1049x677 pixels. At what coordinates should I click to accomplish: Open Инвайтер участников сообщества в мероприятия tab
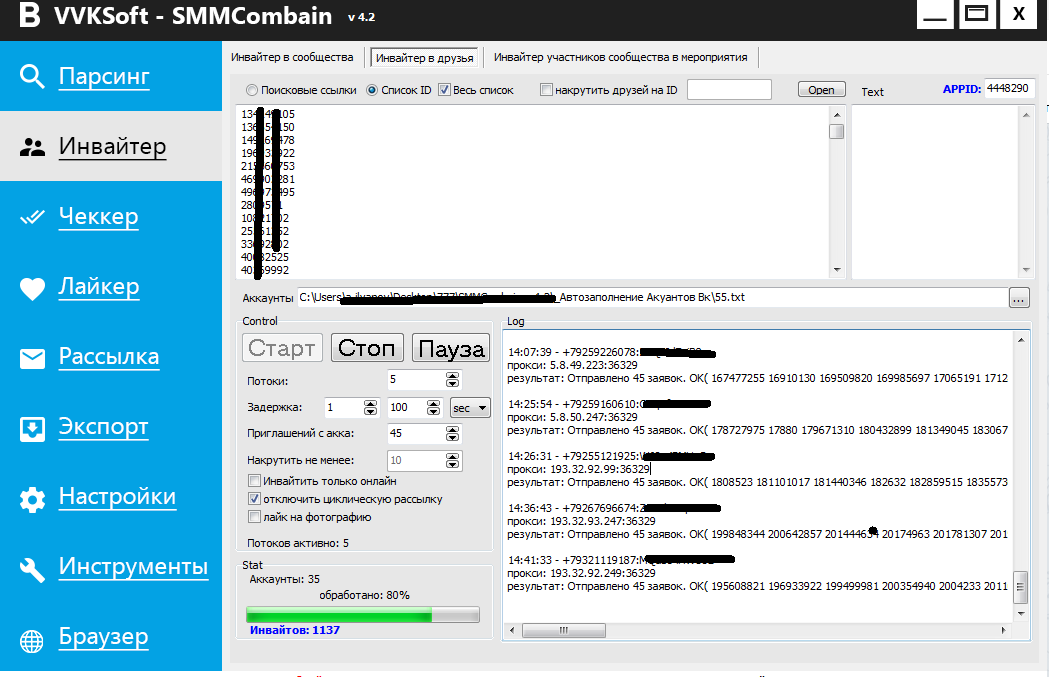pos(620,57)
